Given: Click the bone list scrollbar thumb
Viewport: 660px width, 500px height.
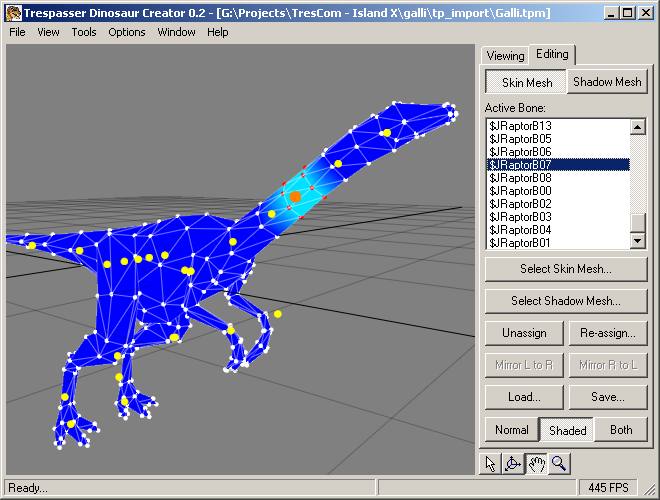Looking at the screenshot, I should (x=638, y=223).
